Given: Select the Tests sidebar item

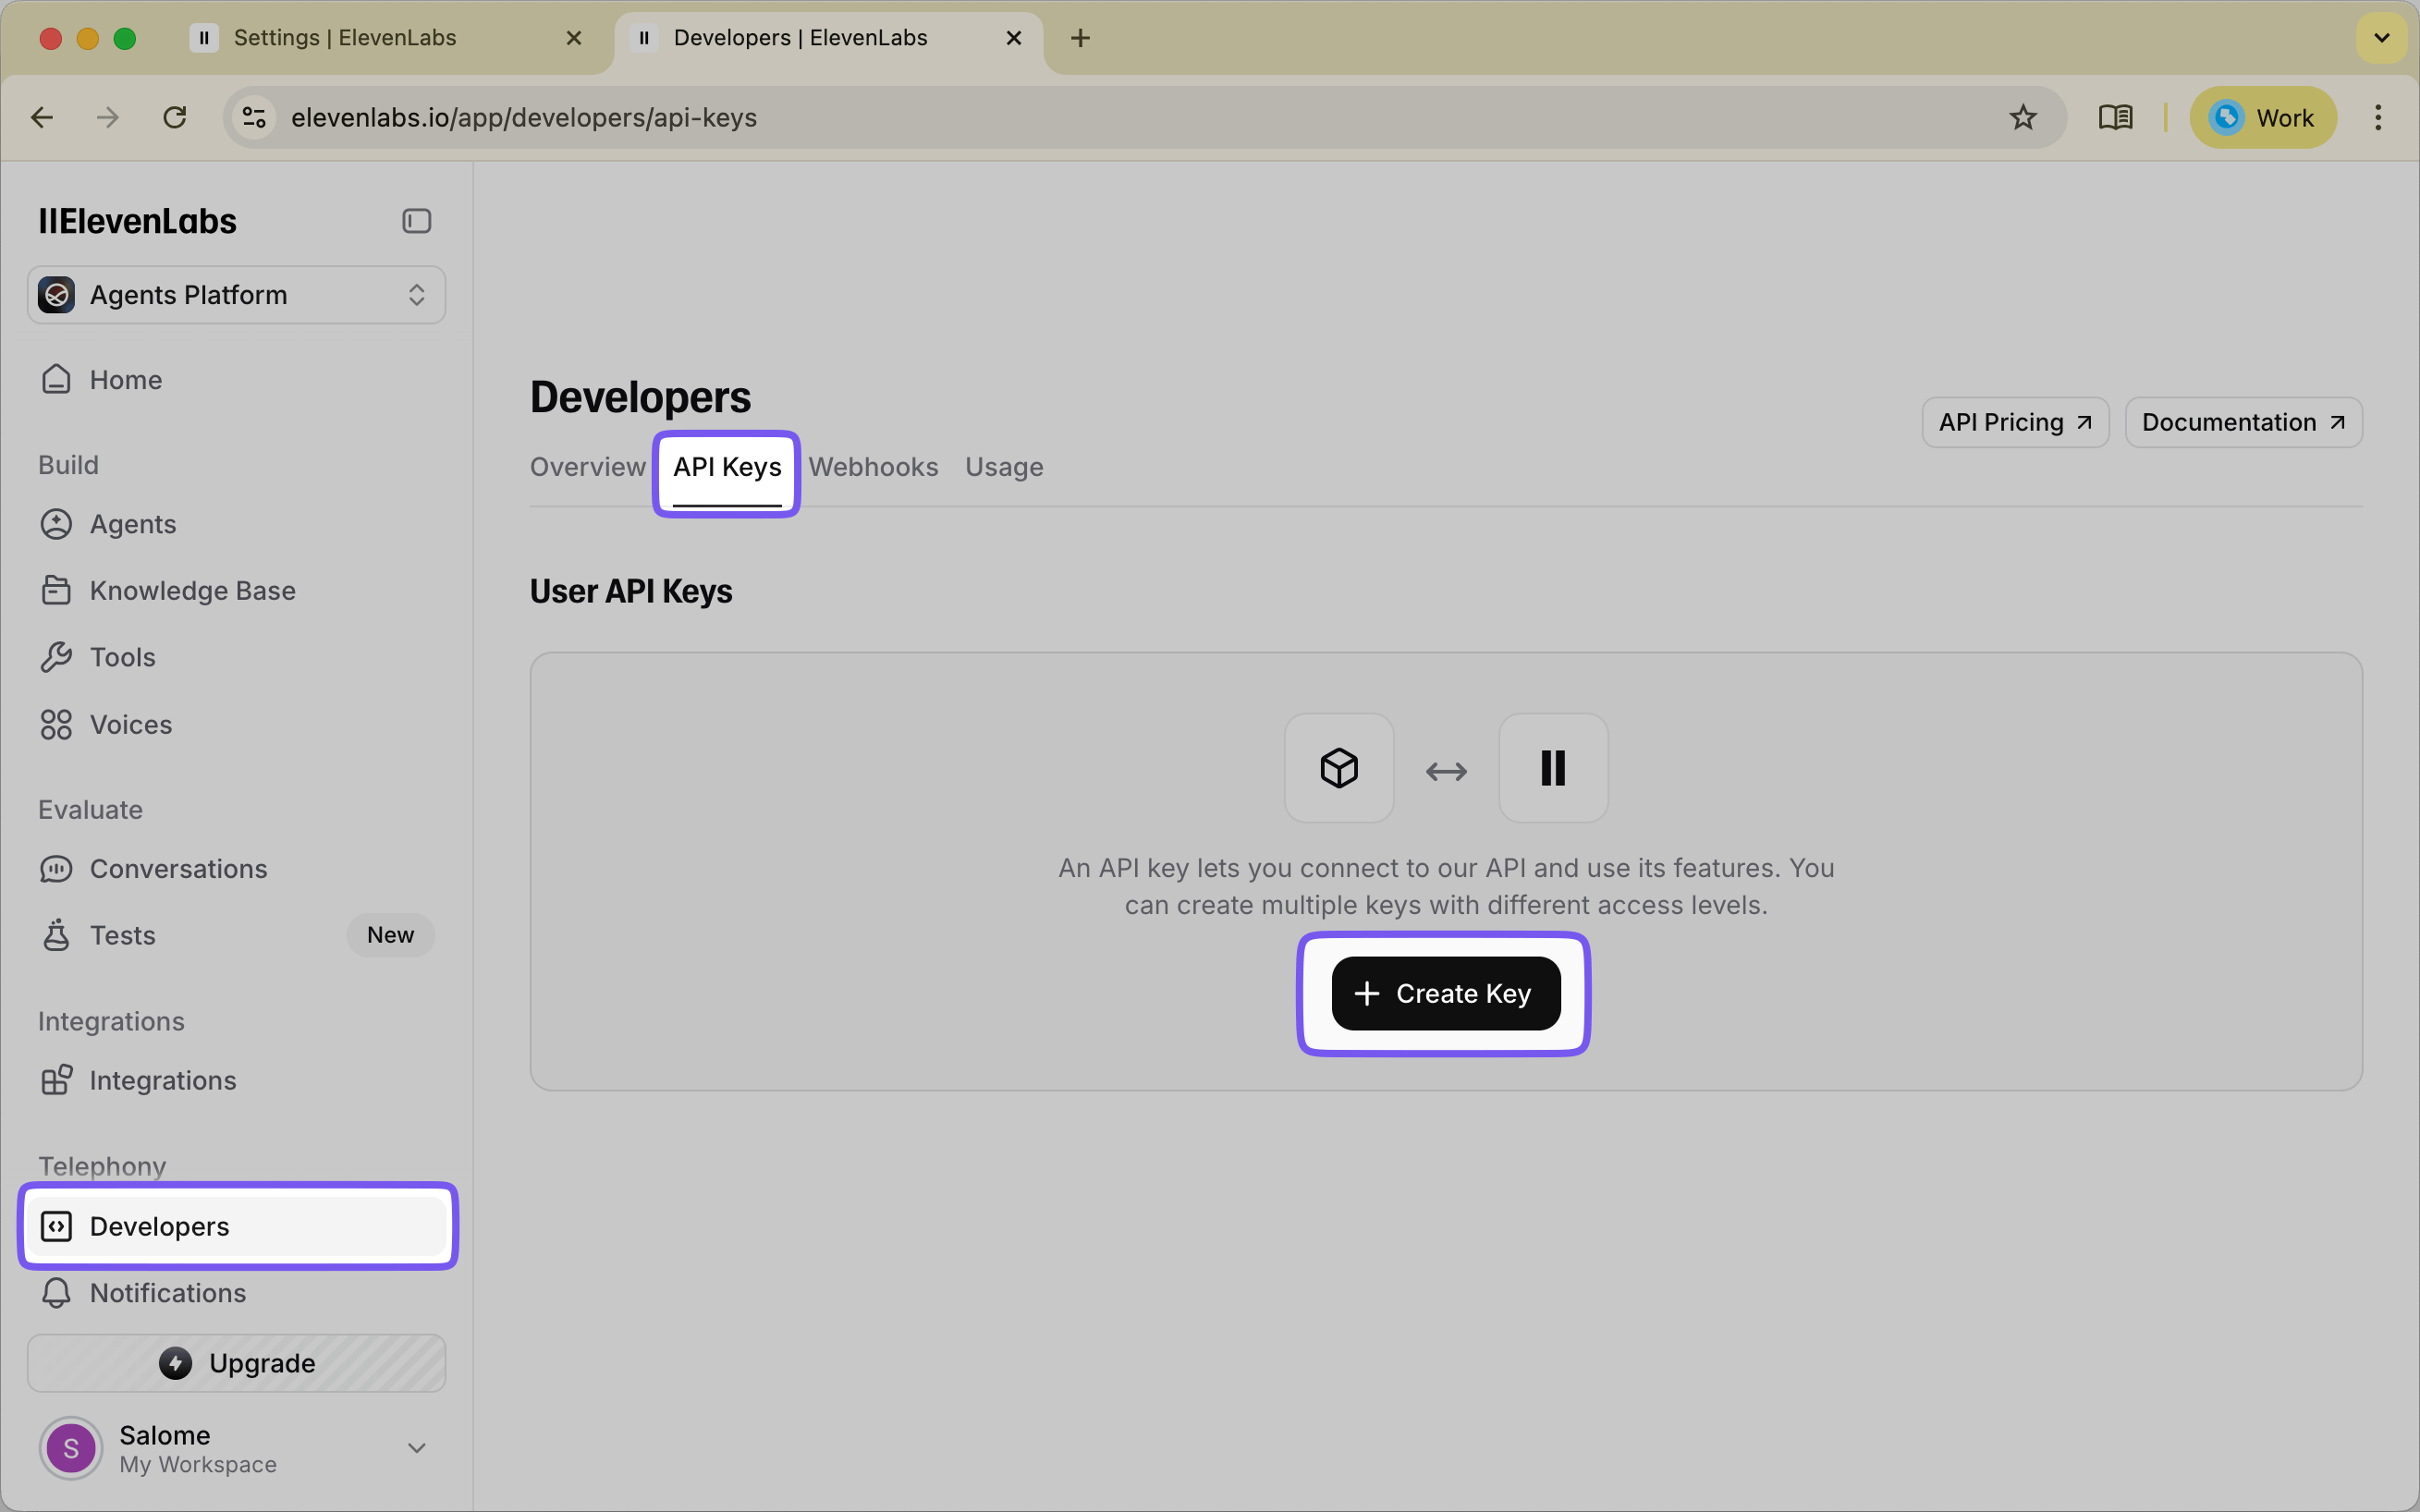Looking at the screenshot, I should [x=123, y=935].
